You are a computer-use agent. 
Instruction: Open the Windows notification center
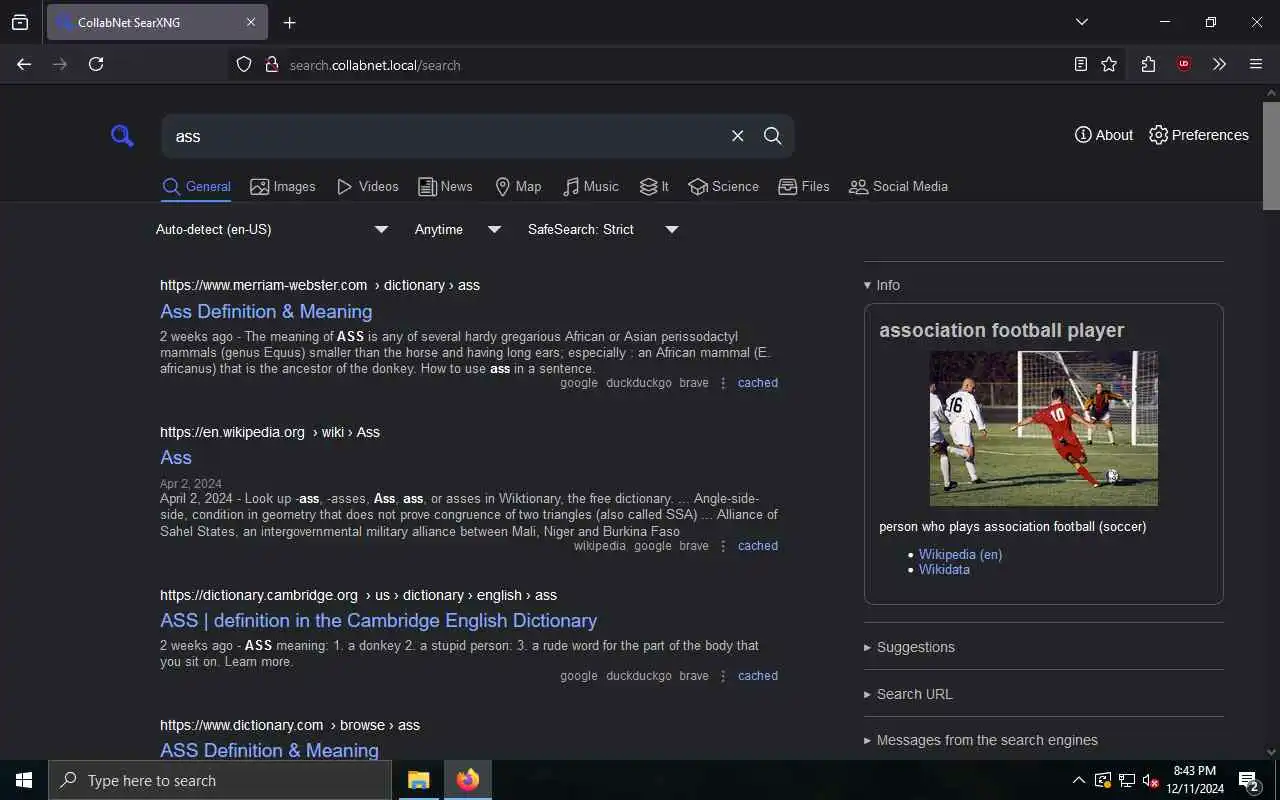coord(1248,780)
